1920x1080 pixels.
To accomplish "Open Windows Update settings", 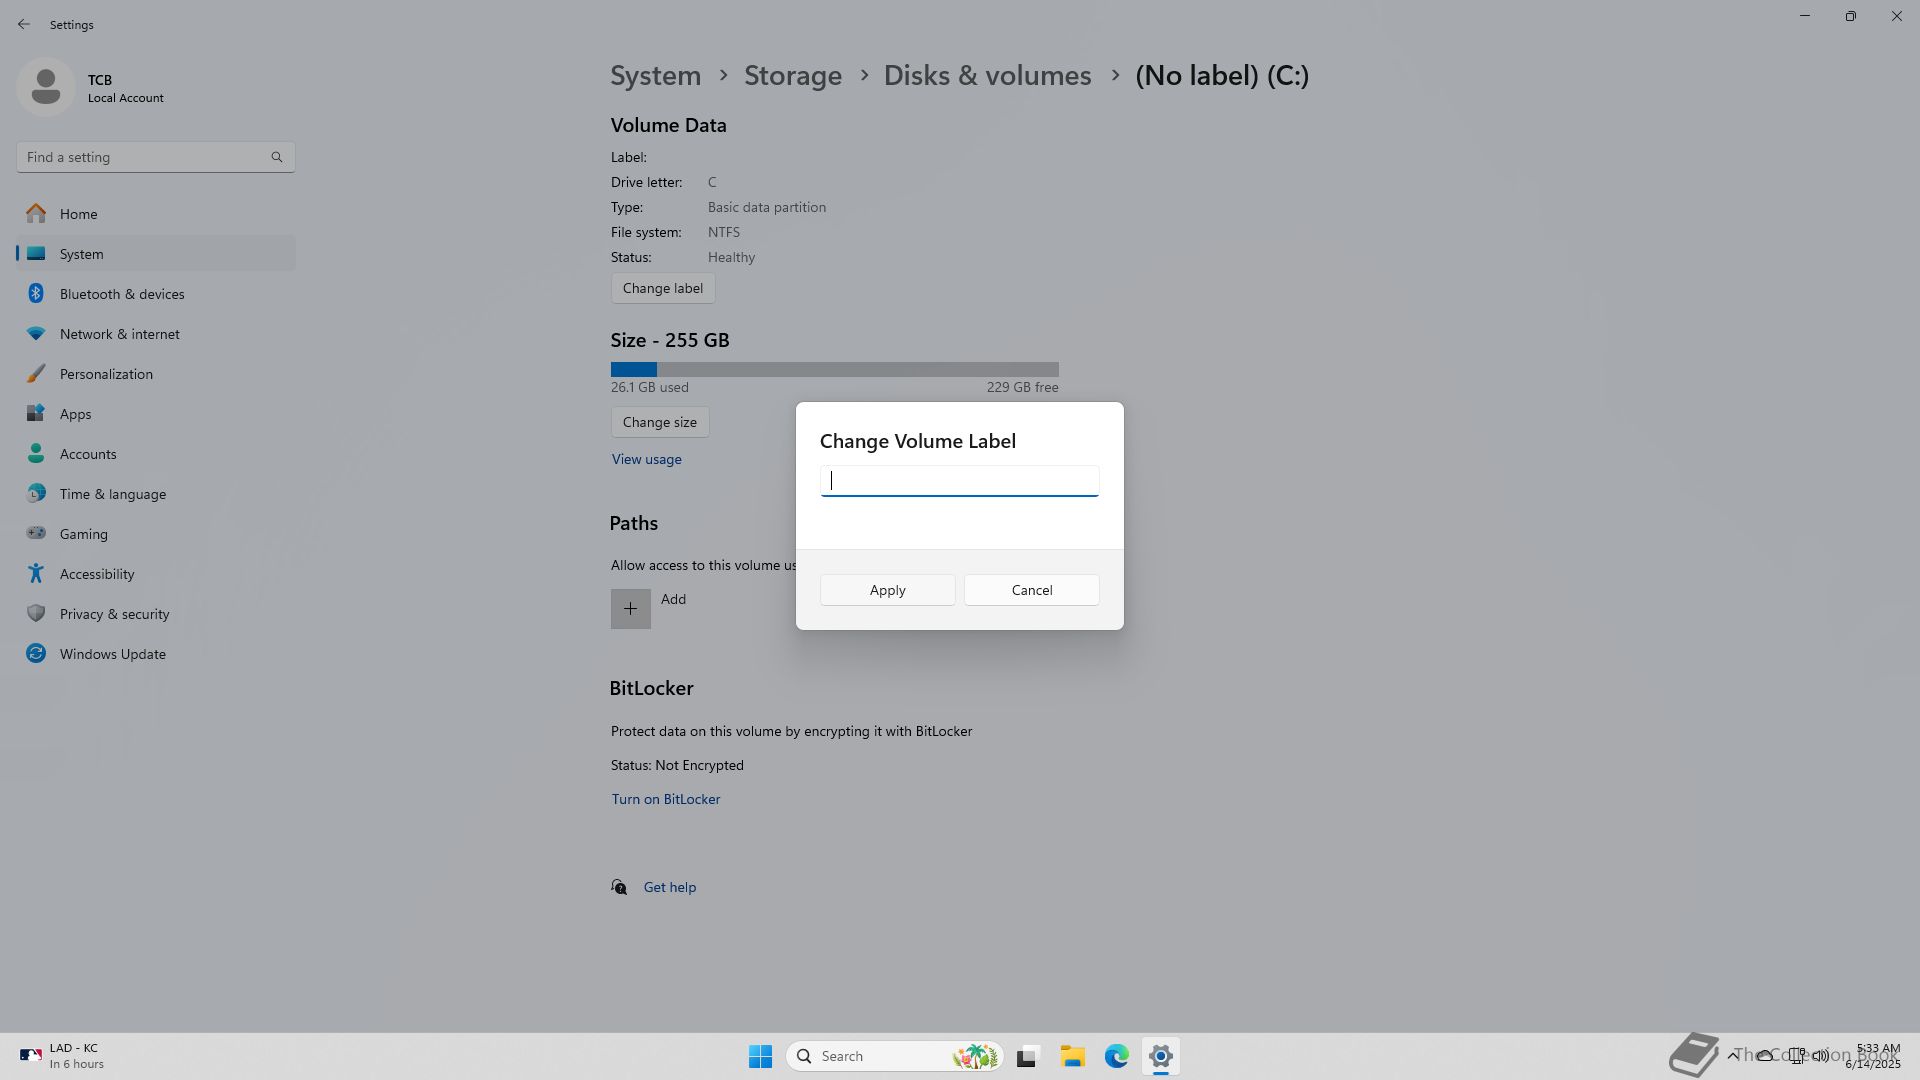I will coord(112,654).
